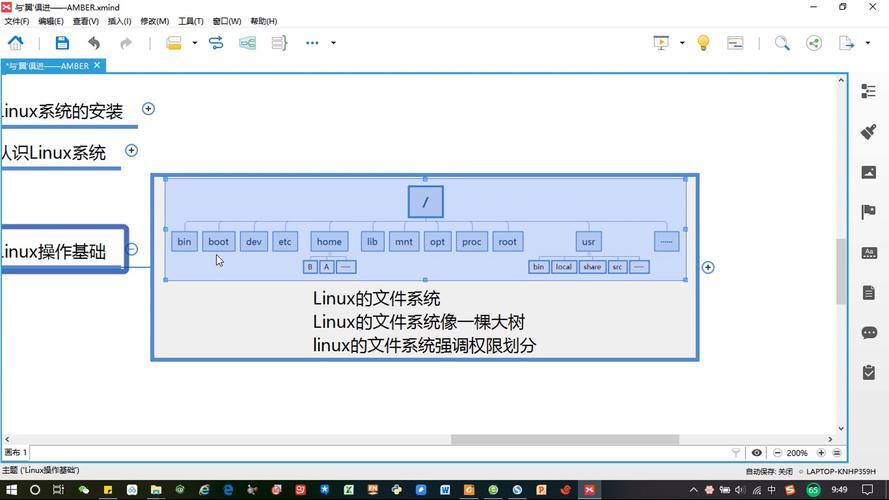Open Microsoft Edge from the taskbar
Image resolution: width=889 pixels, height=500 pixels.
pos(228,490)
